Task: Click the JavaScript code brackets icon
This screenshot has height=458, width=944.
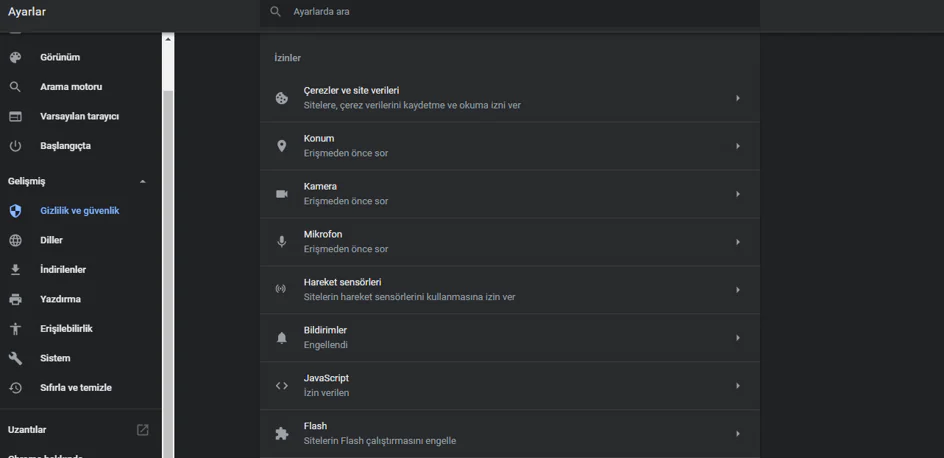Action: (282, 386)
